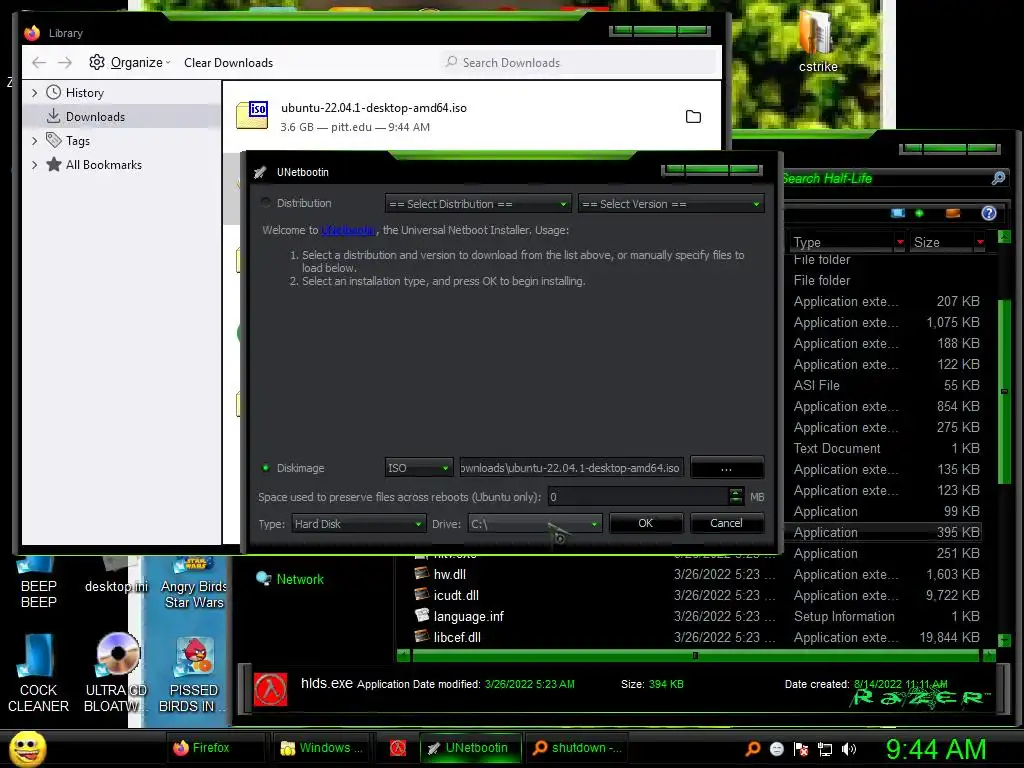Click the iso file icon in Downloads

coord(252,115)
